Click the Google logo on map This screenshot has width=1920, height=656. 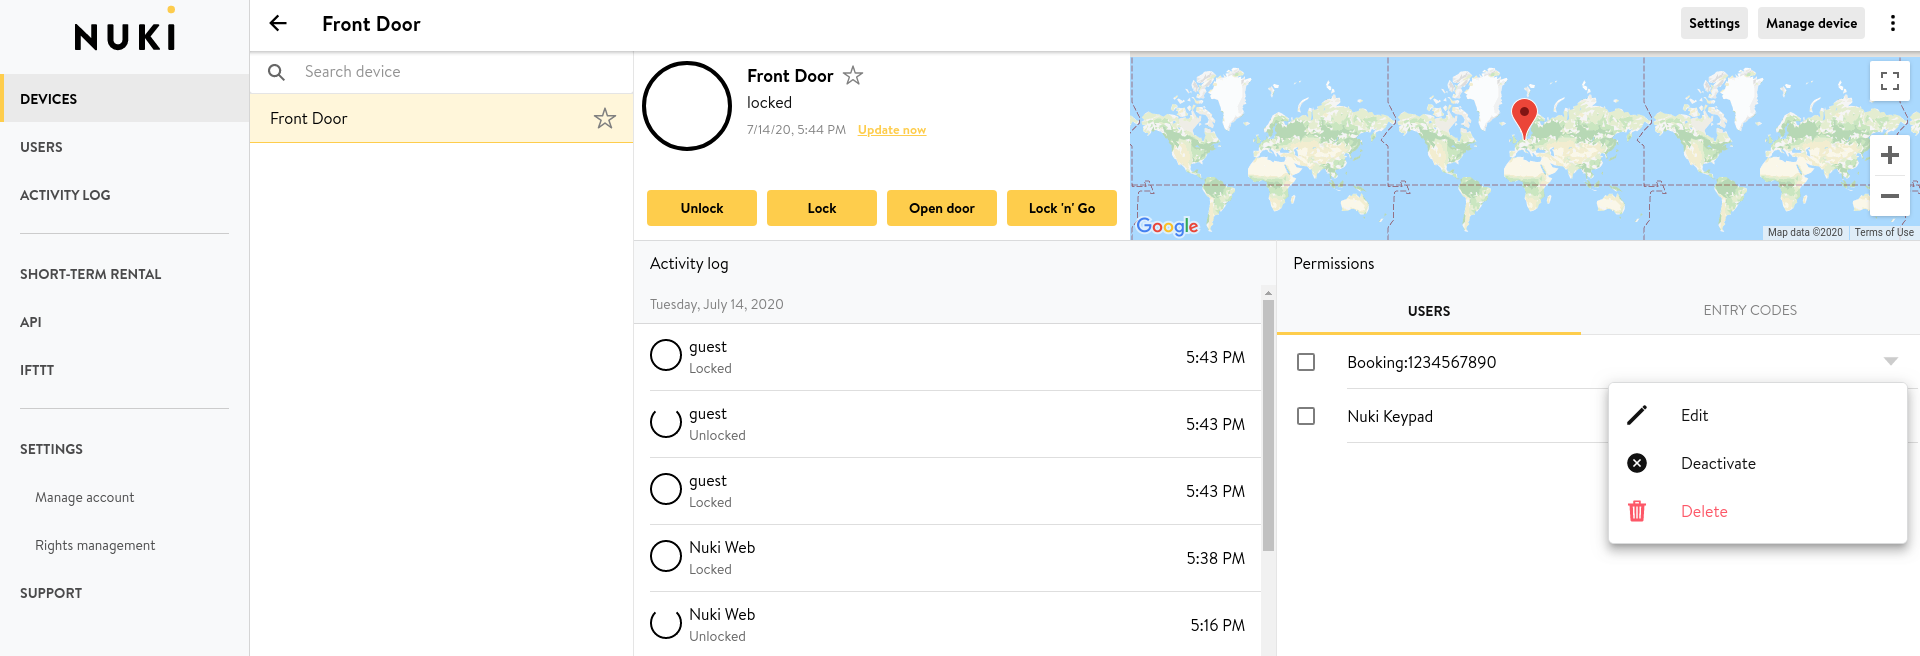point(1167,226)
